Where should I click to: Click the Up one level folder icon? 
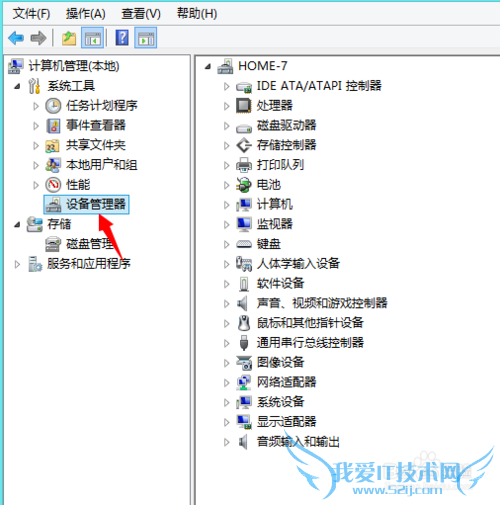69,38
